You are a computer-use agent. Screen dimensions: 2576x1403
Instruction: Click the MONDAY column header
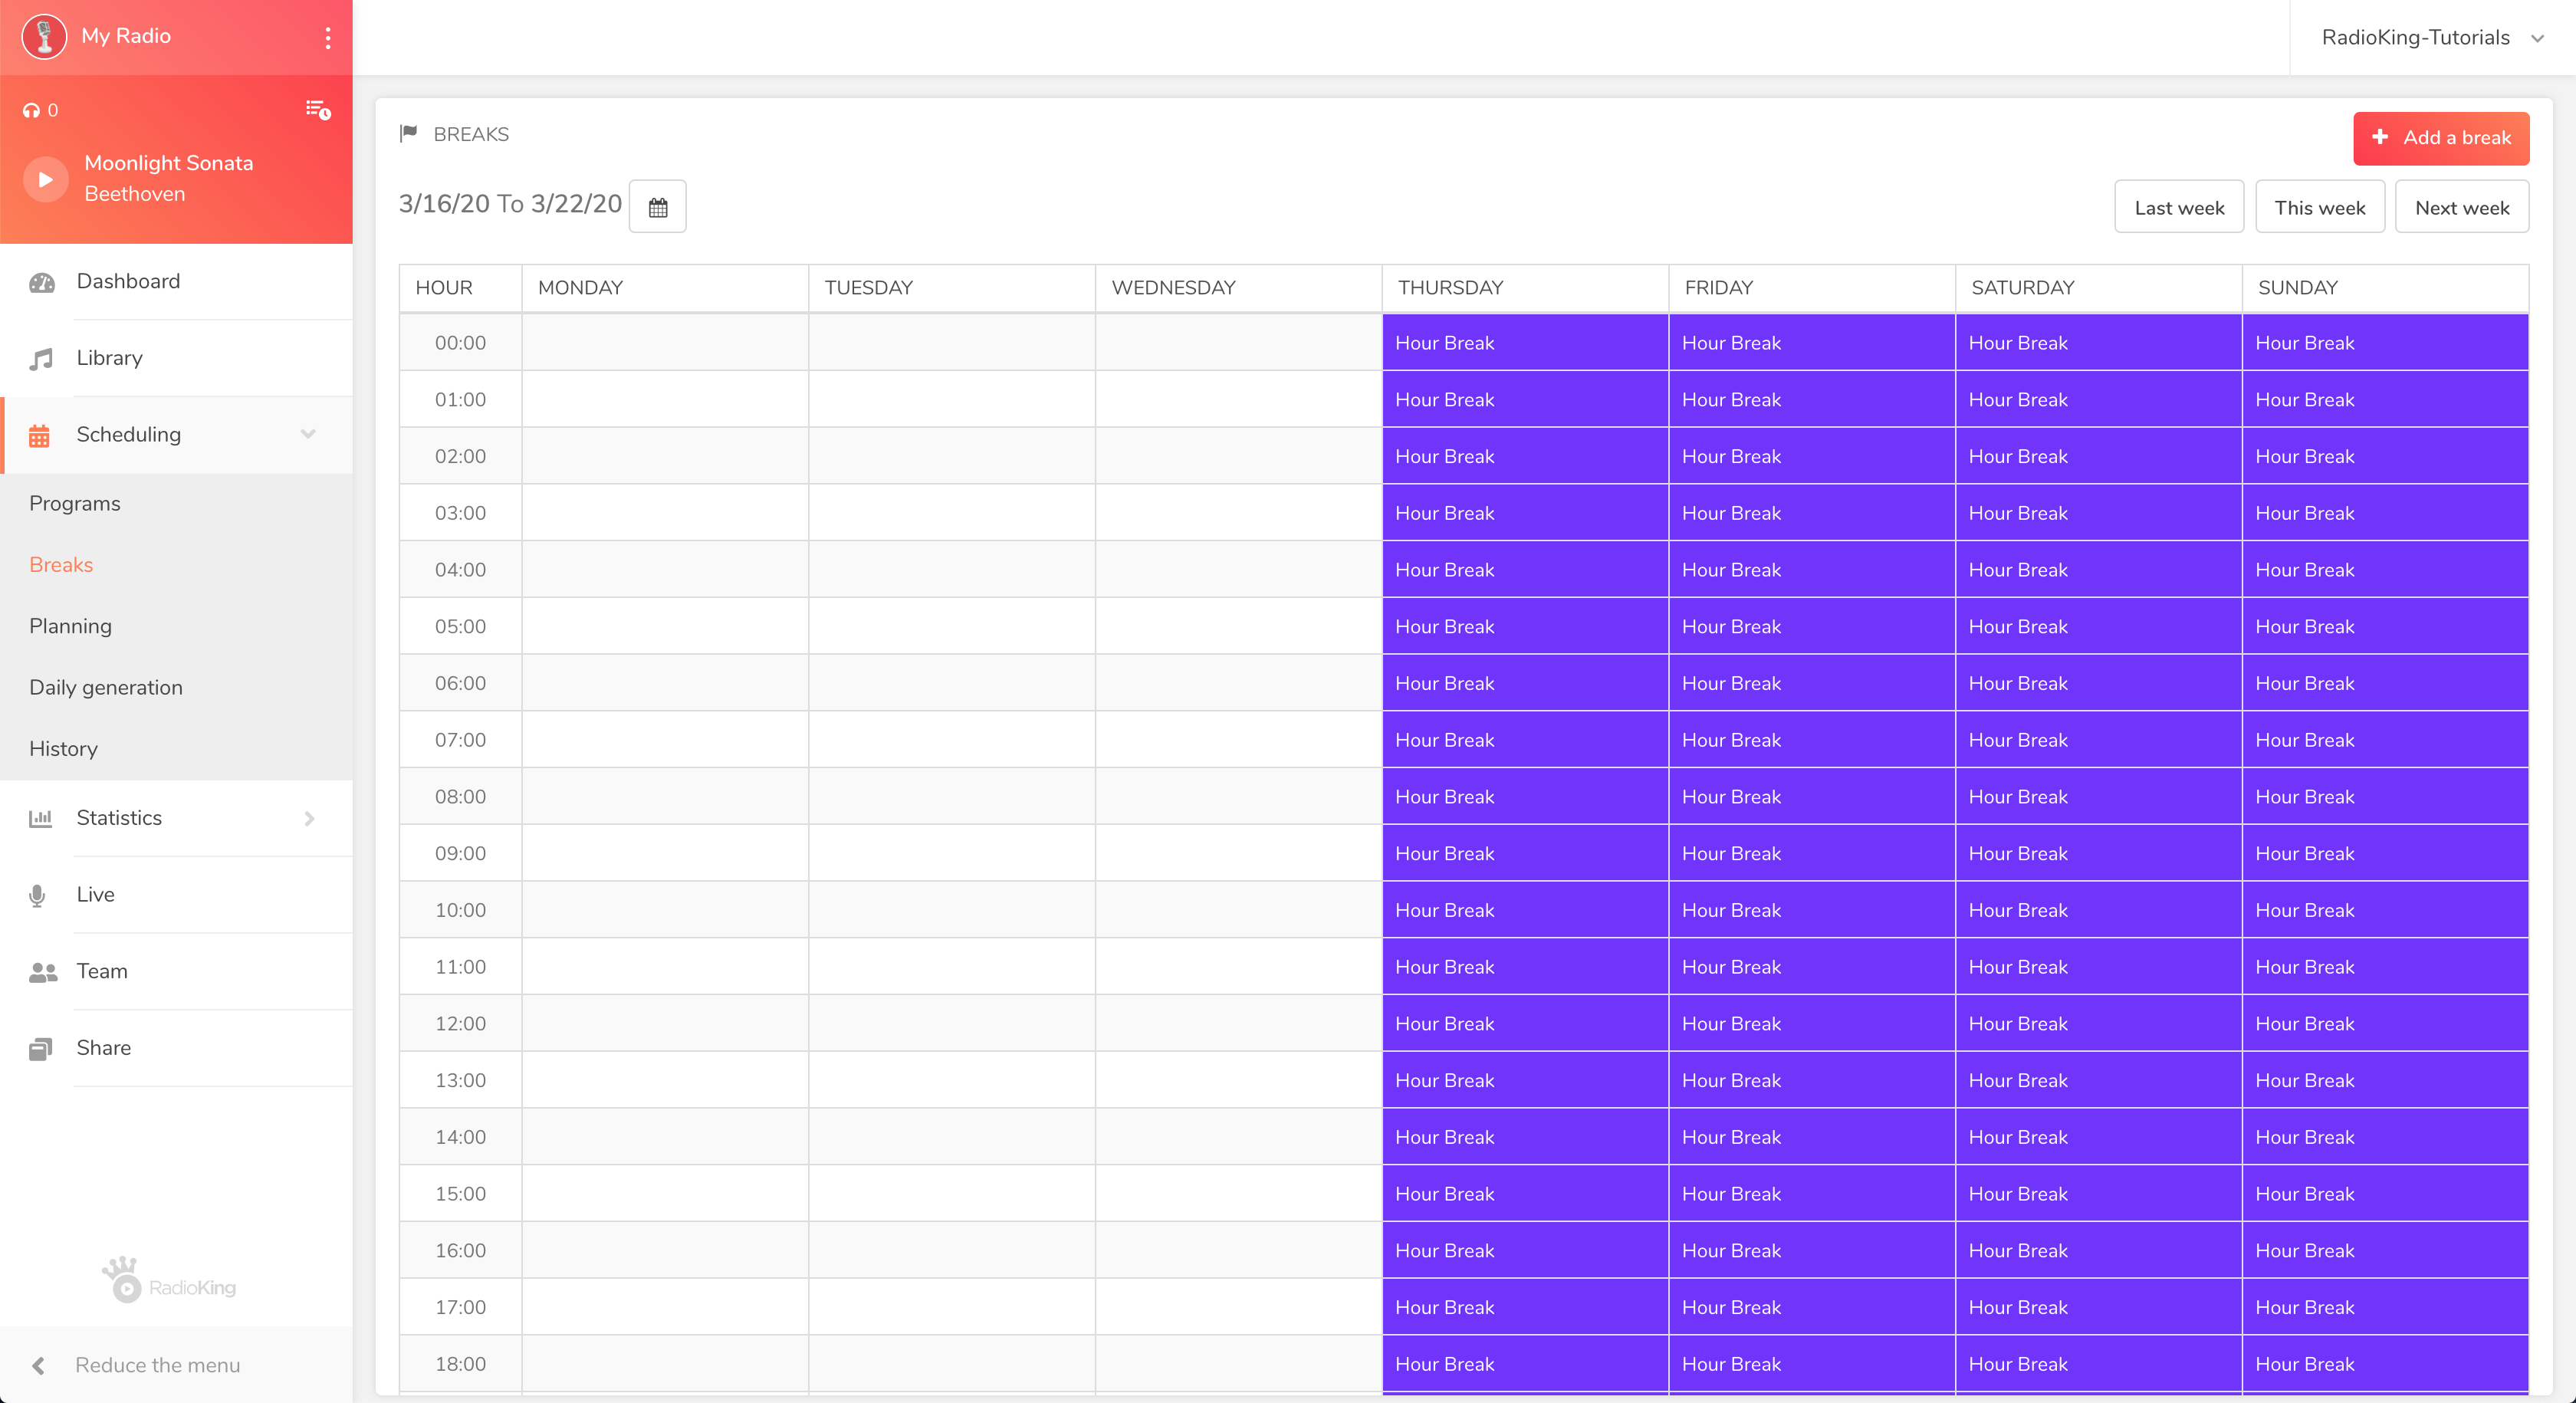pos(665,288)
